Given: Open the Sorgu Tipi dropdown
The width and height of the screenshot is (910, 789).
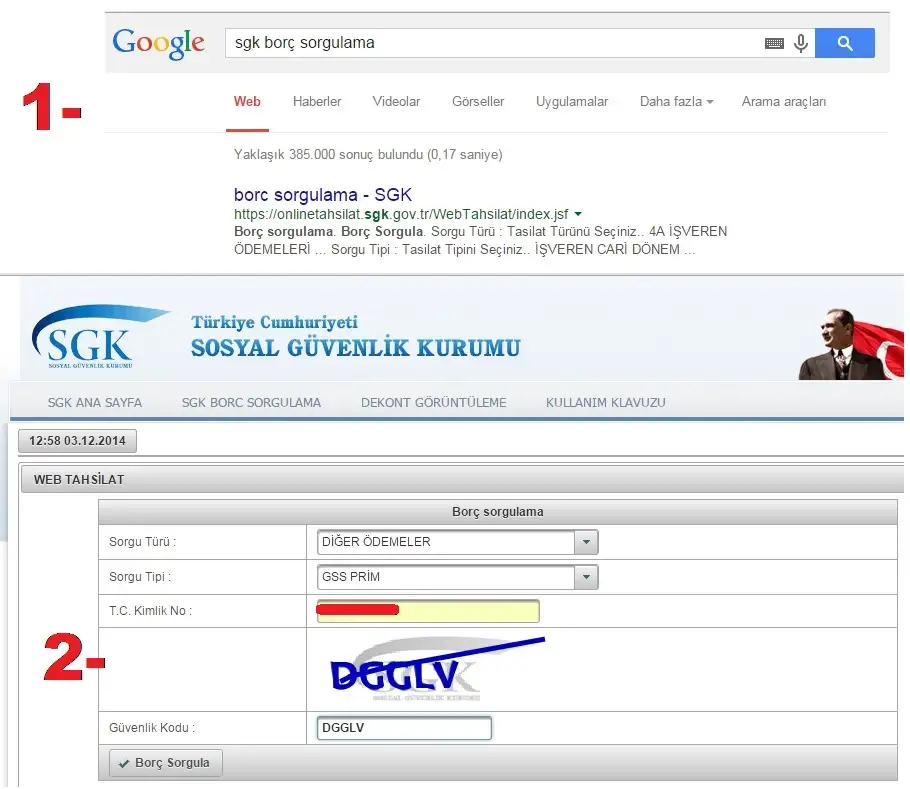Looking at the screenshot, I should click(586, 577).
